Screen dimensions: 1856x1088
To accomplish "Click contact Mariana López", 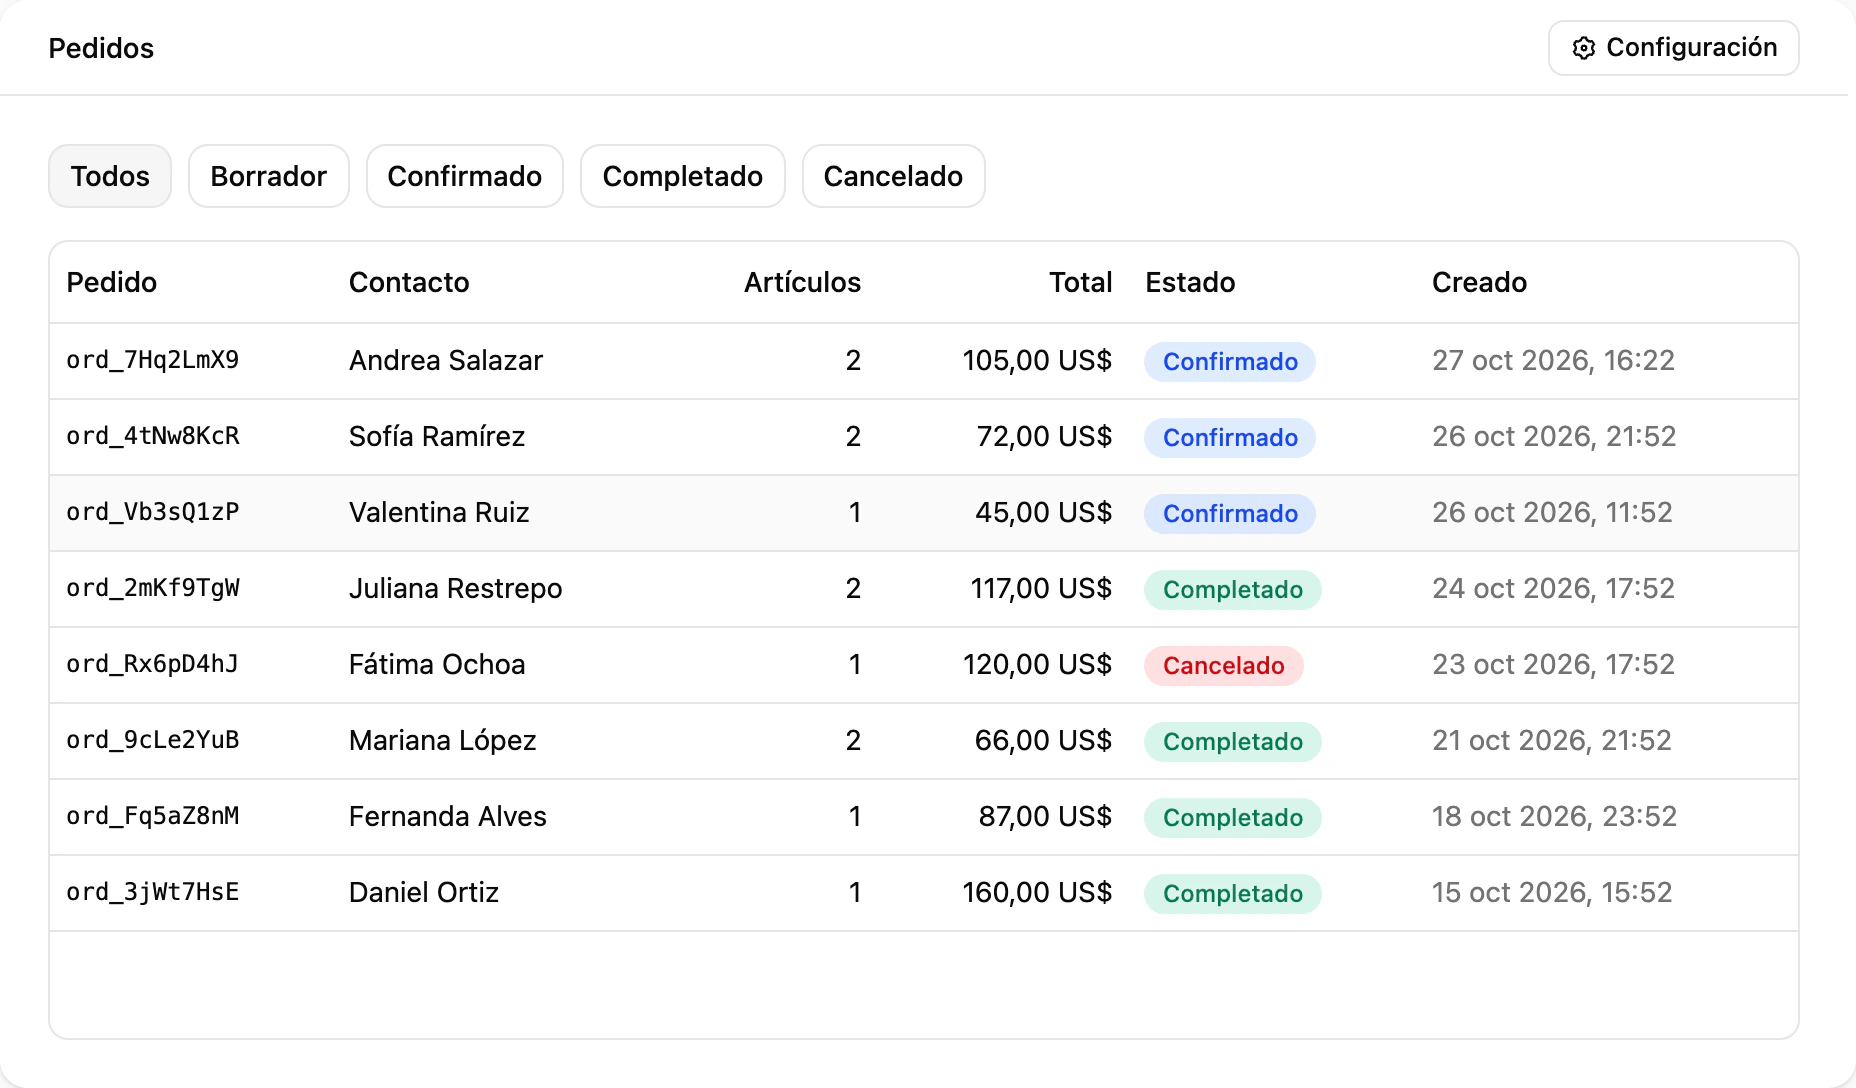I will pyautogui.click(x=443, y=740).
